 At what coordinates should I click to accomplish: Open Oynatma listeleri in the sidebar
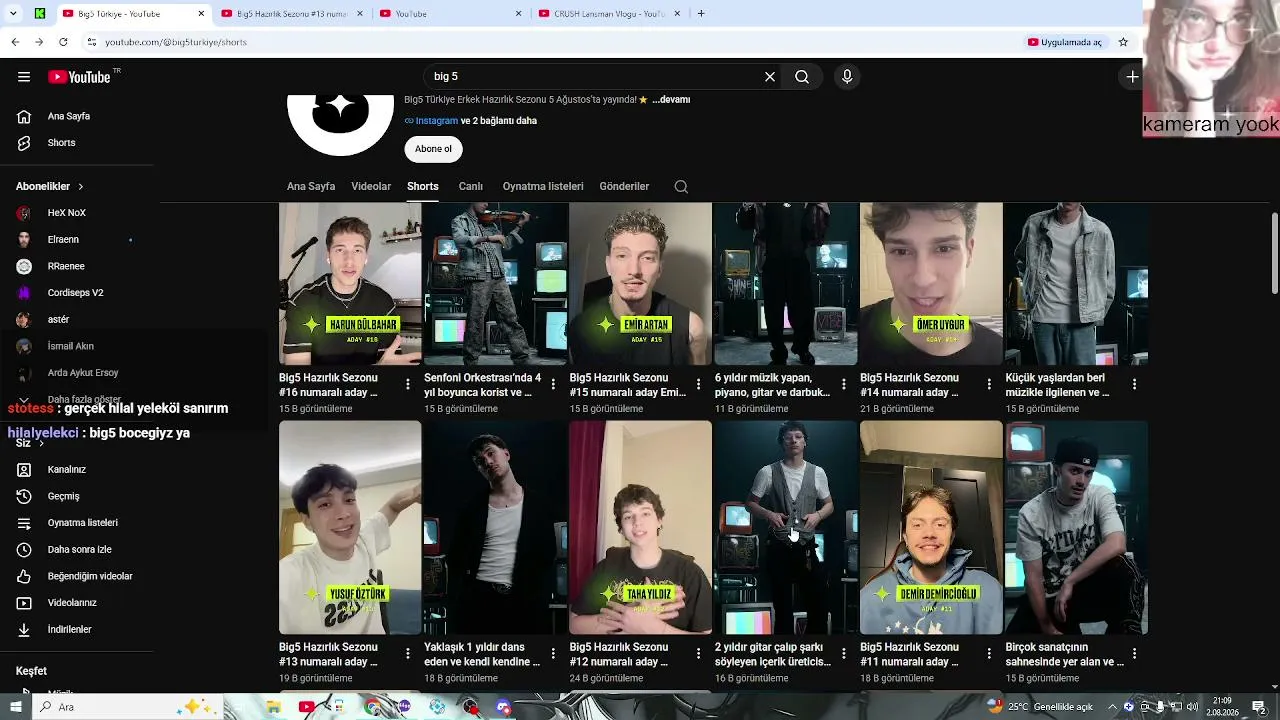[x=83, y=523]
